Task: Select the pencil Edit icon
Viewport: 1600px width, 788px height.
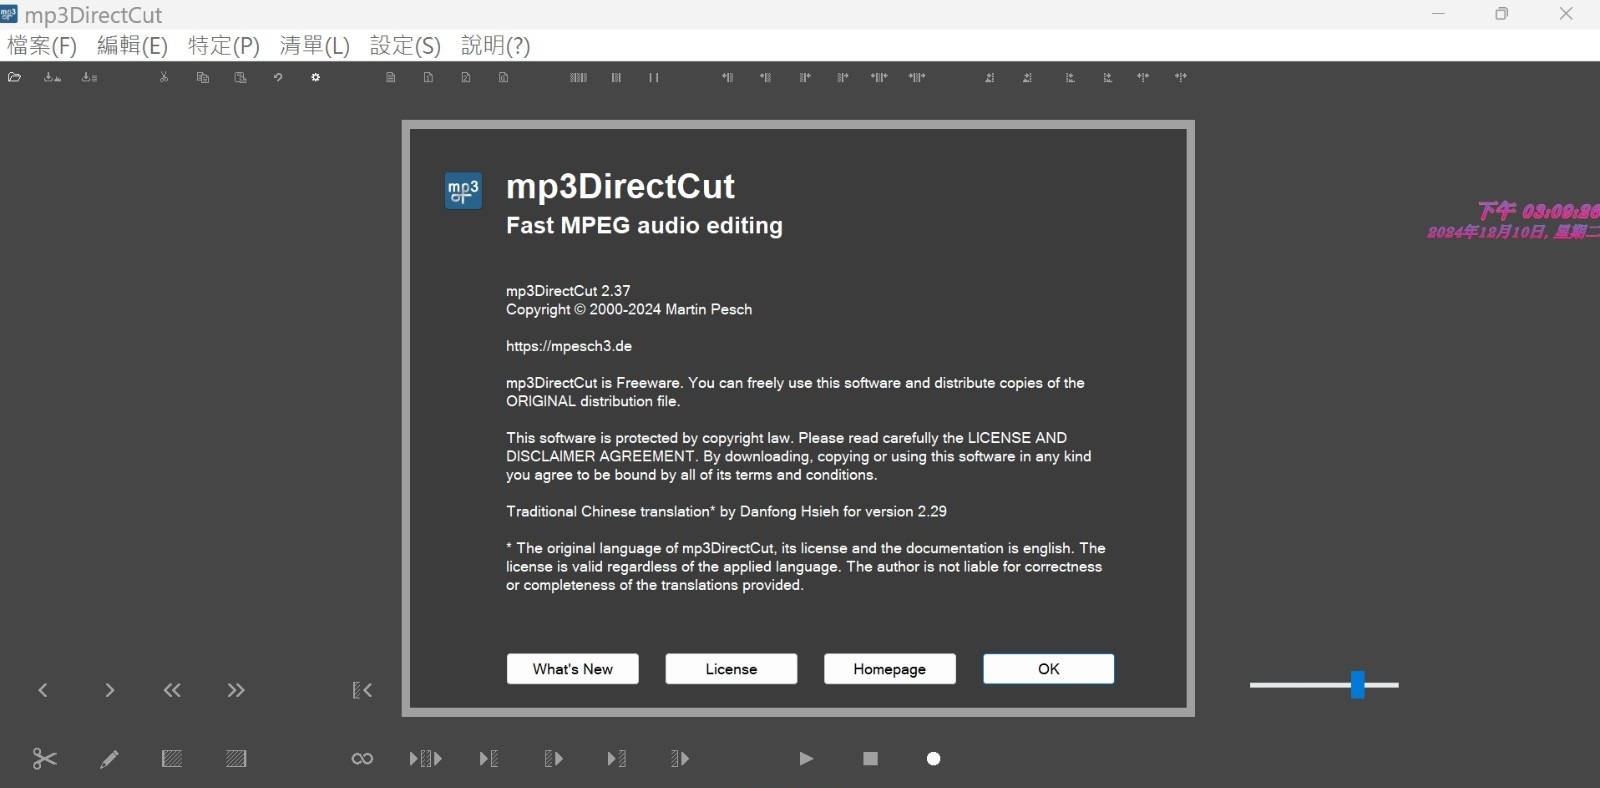Action: (x=109, y=759)
